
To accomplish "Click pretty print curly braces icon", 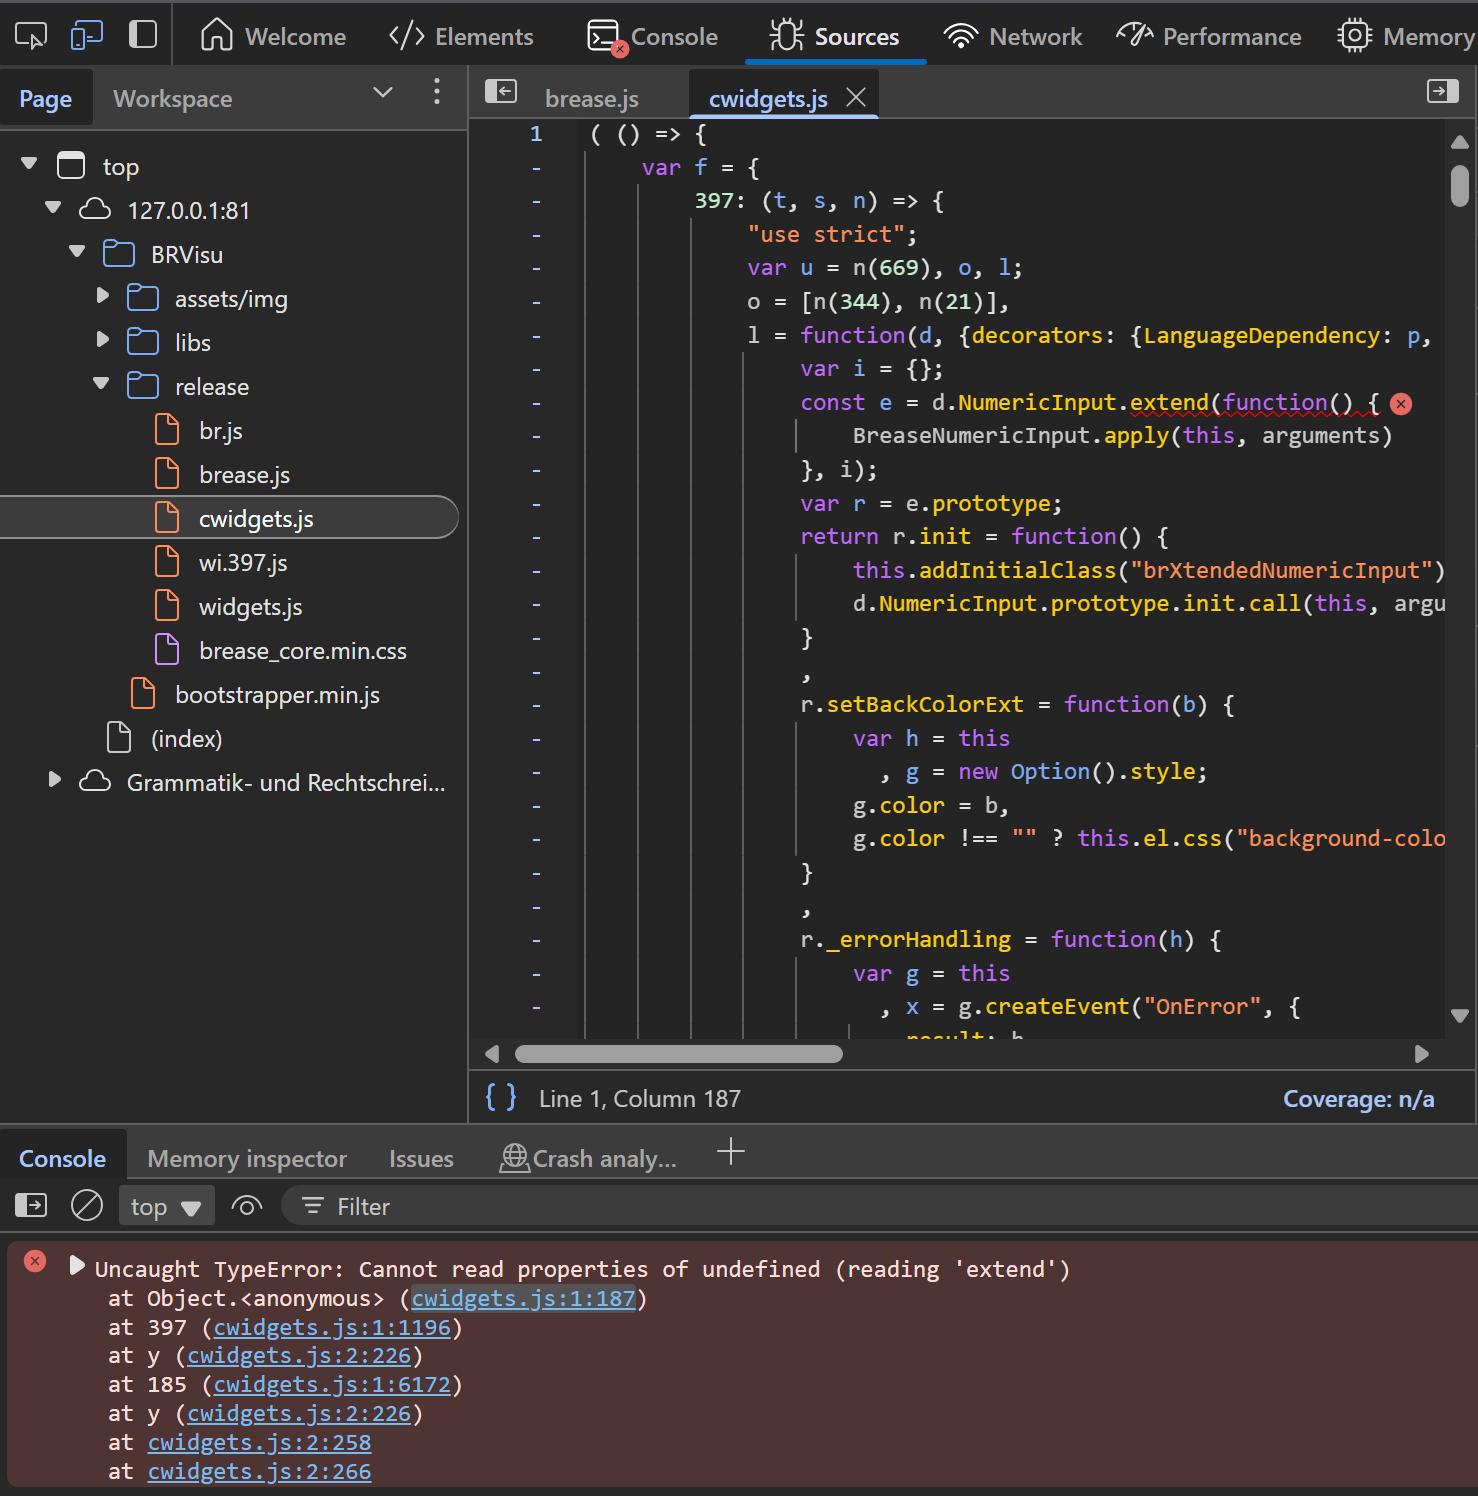I will pos(501,1098).
